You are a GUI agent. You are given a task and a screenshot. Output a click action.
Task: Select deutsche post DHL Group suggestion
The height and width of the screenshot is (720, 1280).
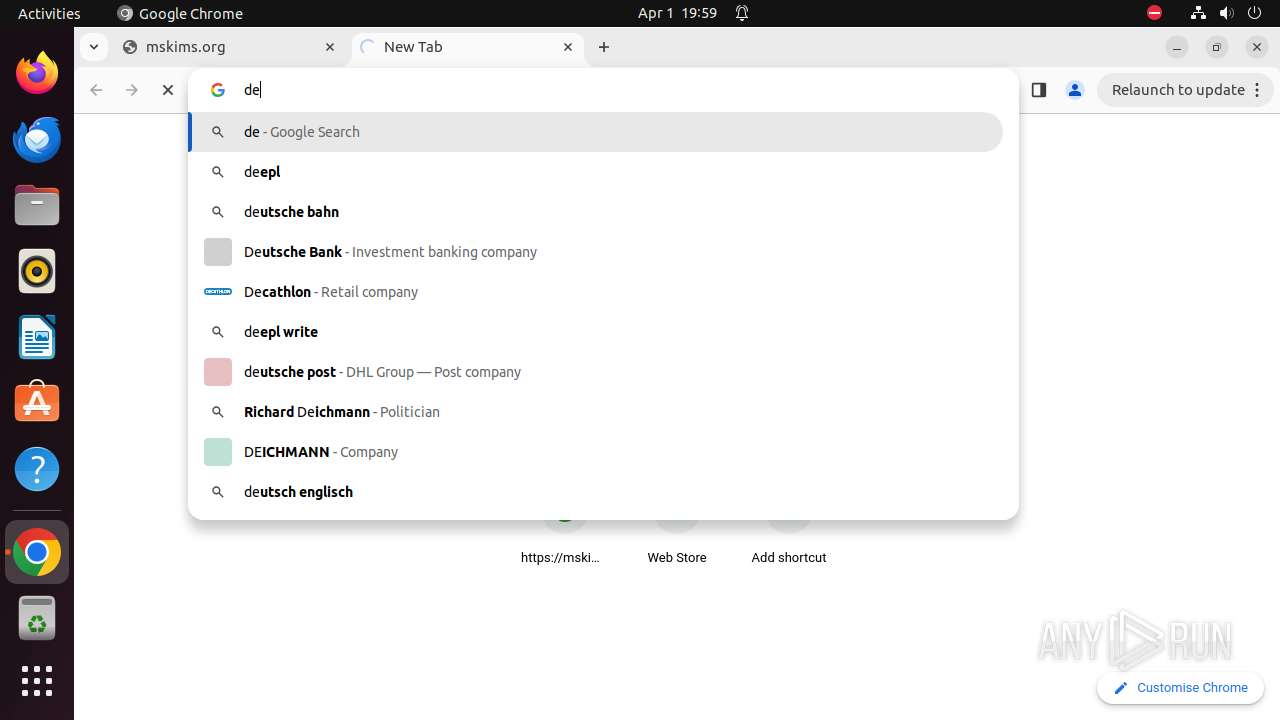point(596,372)
